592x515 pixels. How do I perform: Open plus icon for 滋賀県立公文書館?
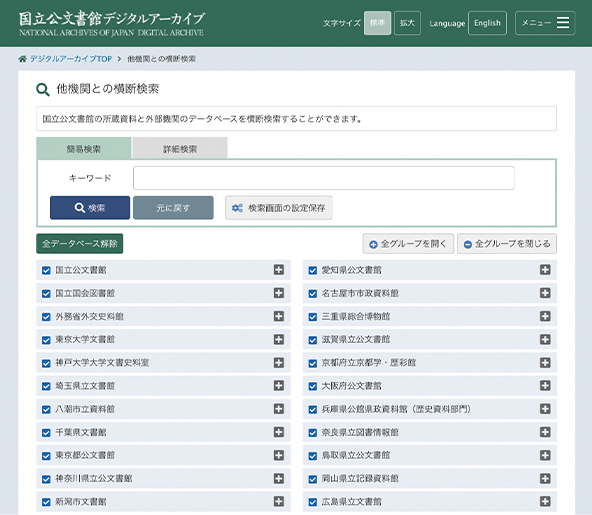tap(545, 339)
